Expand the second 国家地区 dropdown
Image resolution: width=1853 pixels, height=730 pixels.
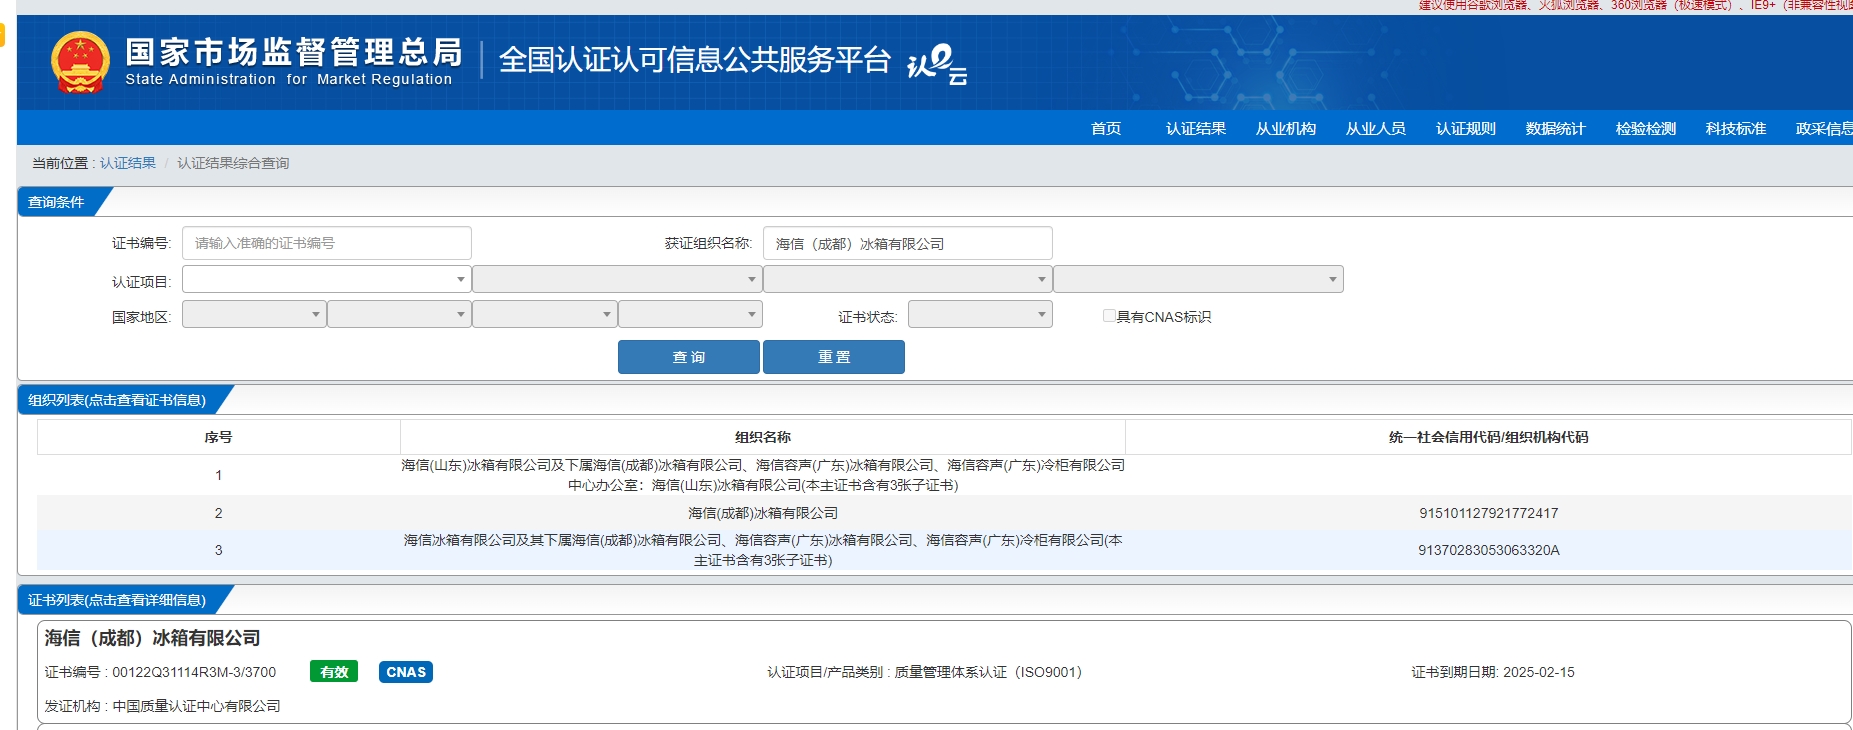point(399,314)
